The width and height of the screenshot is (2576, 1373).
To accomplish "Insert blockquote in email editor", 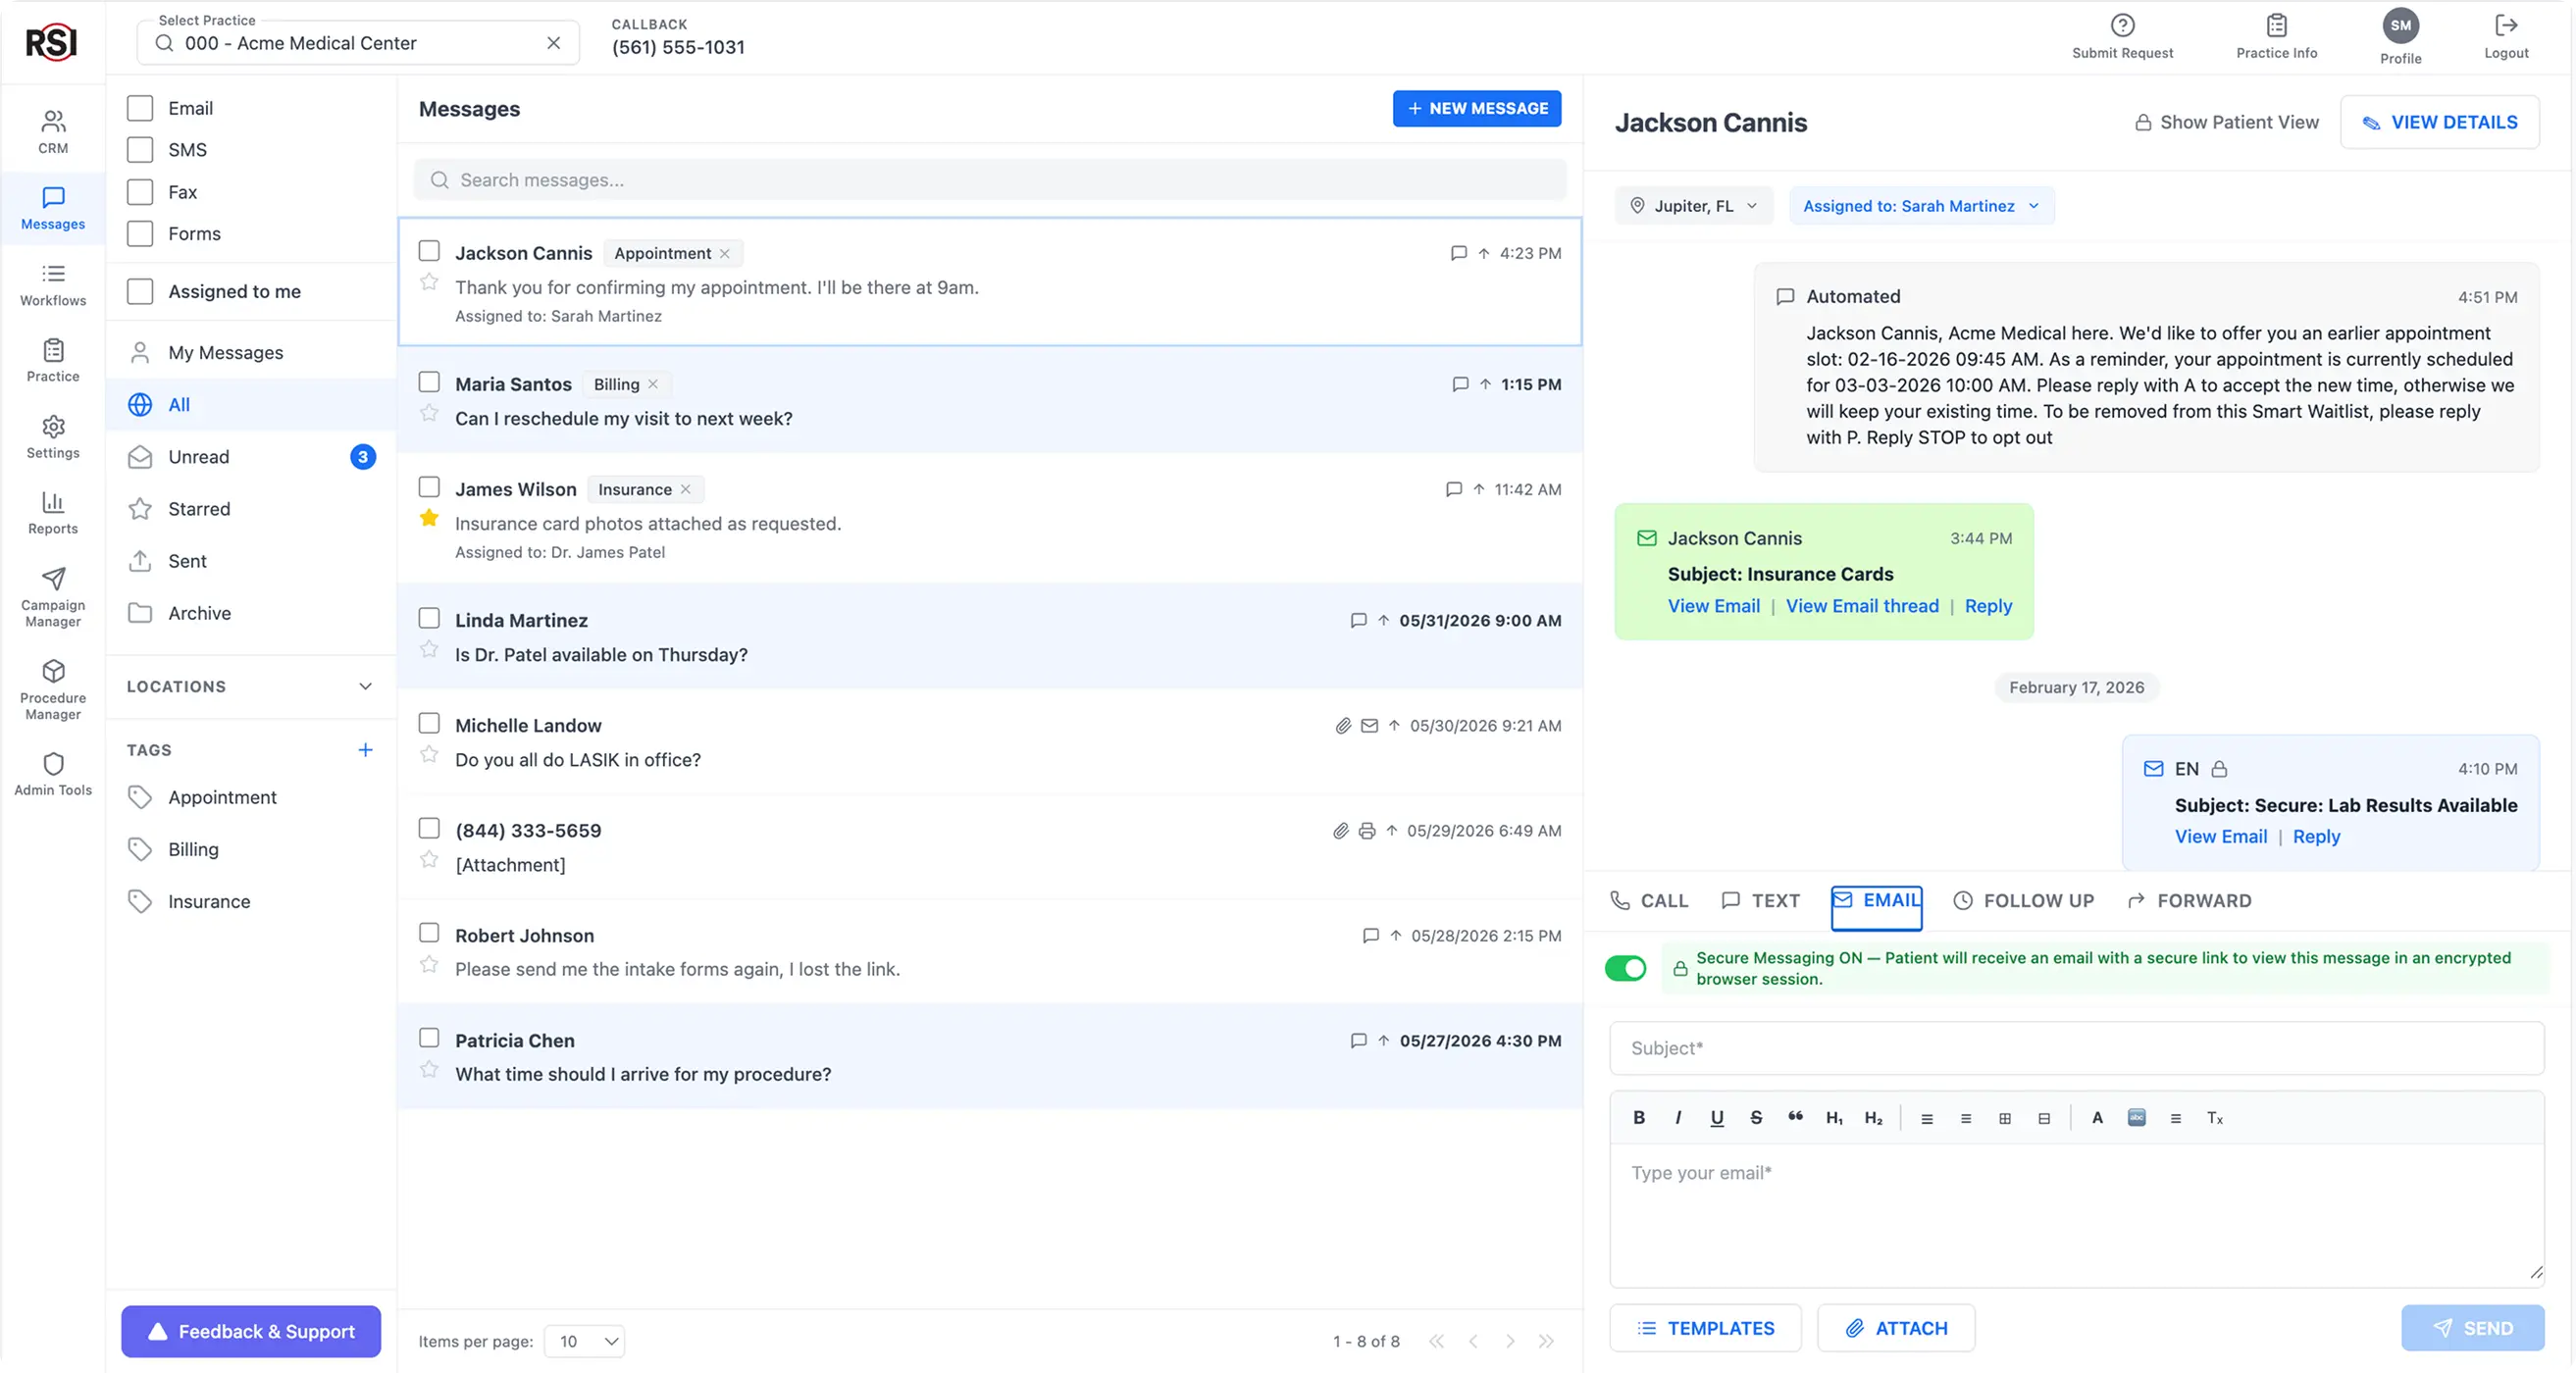I will pos(1795,1118).
